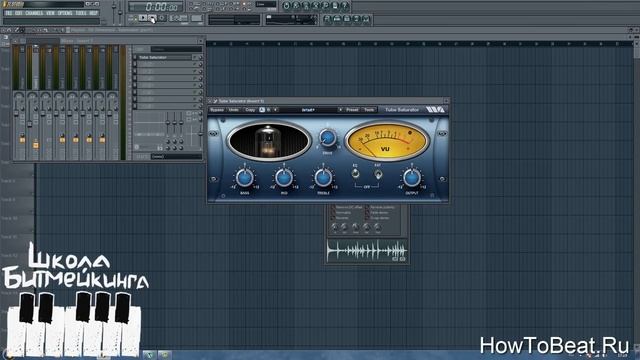The height and width of the screenshot is (360, 640).
Task: Click Tools in the Tube Saturator toolbar
Action: (369, 110)
